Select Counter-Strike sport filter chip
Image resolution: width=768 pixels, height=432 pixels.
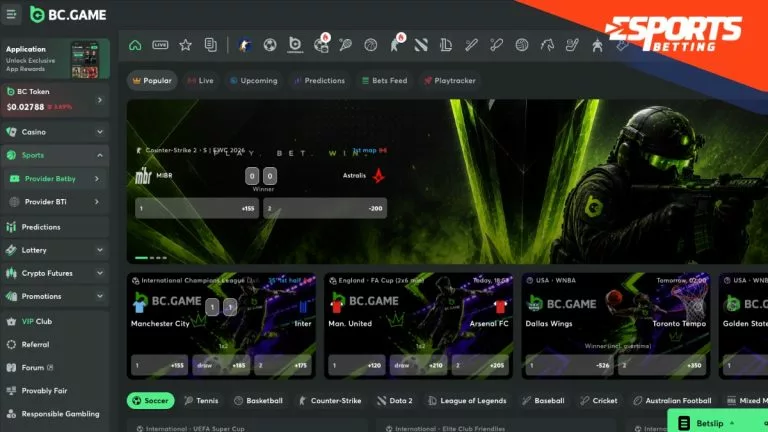click(x=330, y=401)
